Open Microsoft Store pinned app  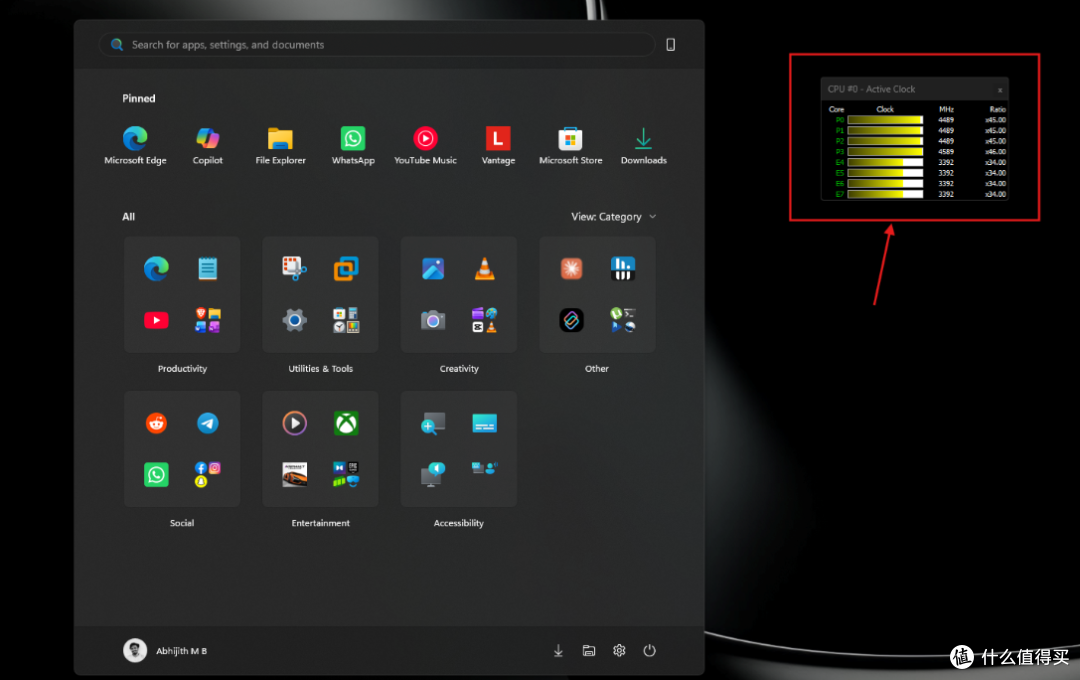(x=570, y=145)
